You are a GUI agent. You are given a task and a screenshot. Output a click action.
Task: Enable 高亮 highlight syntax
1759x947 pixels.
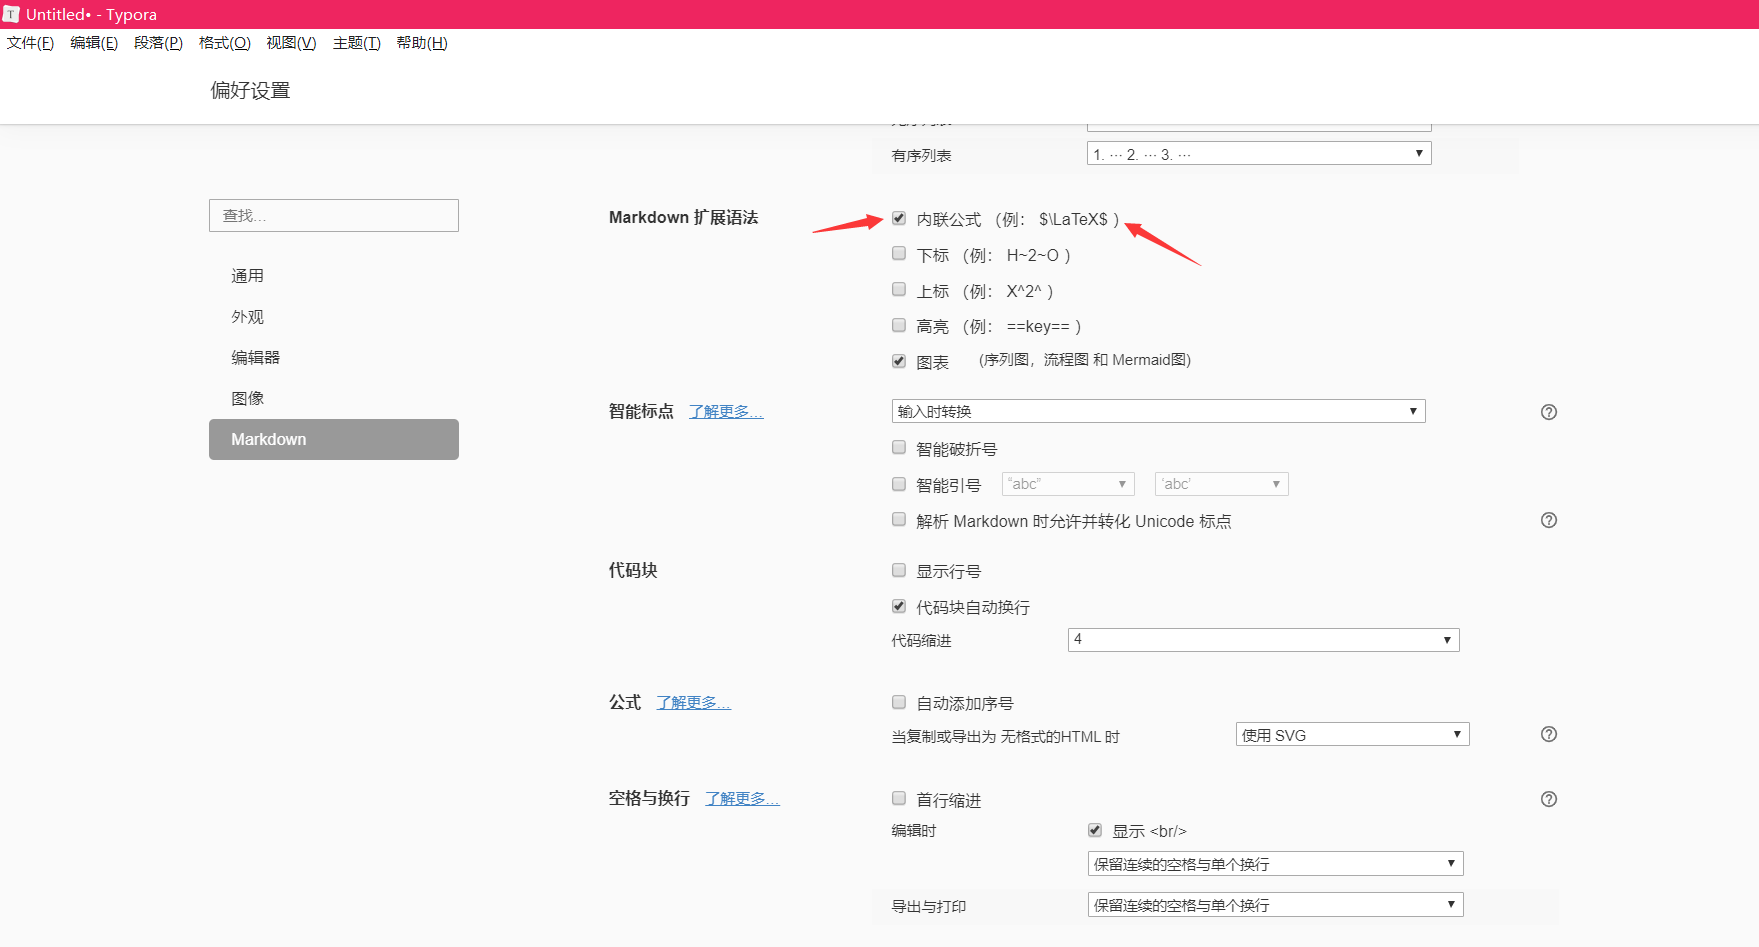(898, 324)
